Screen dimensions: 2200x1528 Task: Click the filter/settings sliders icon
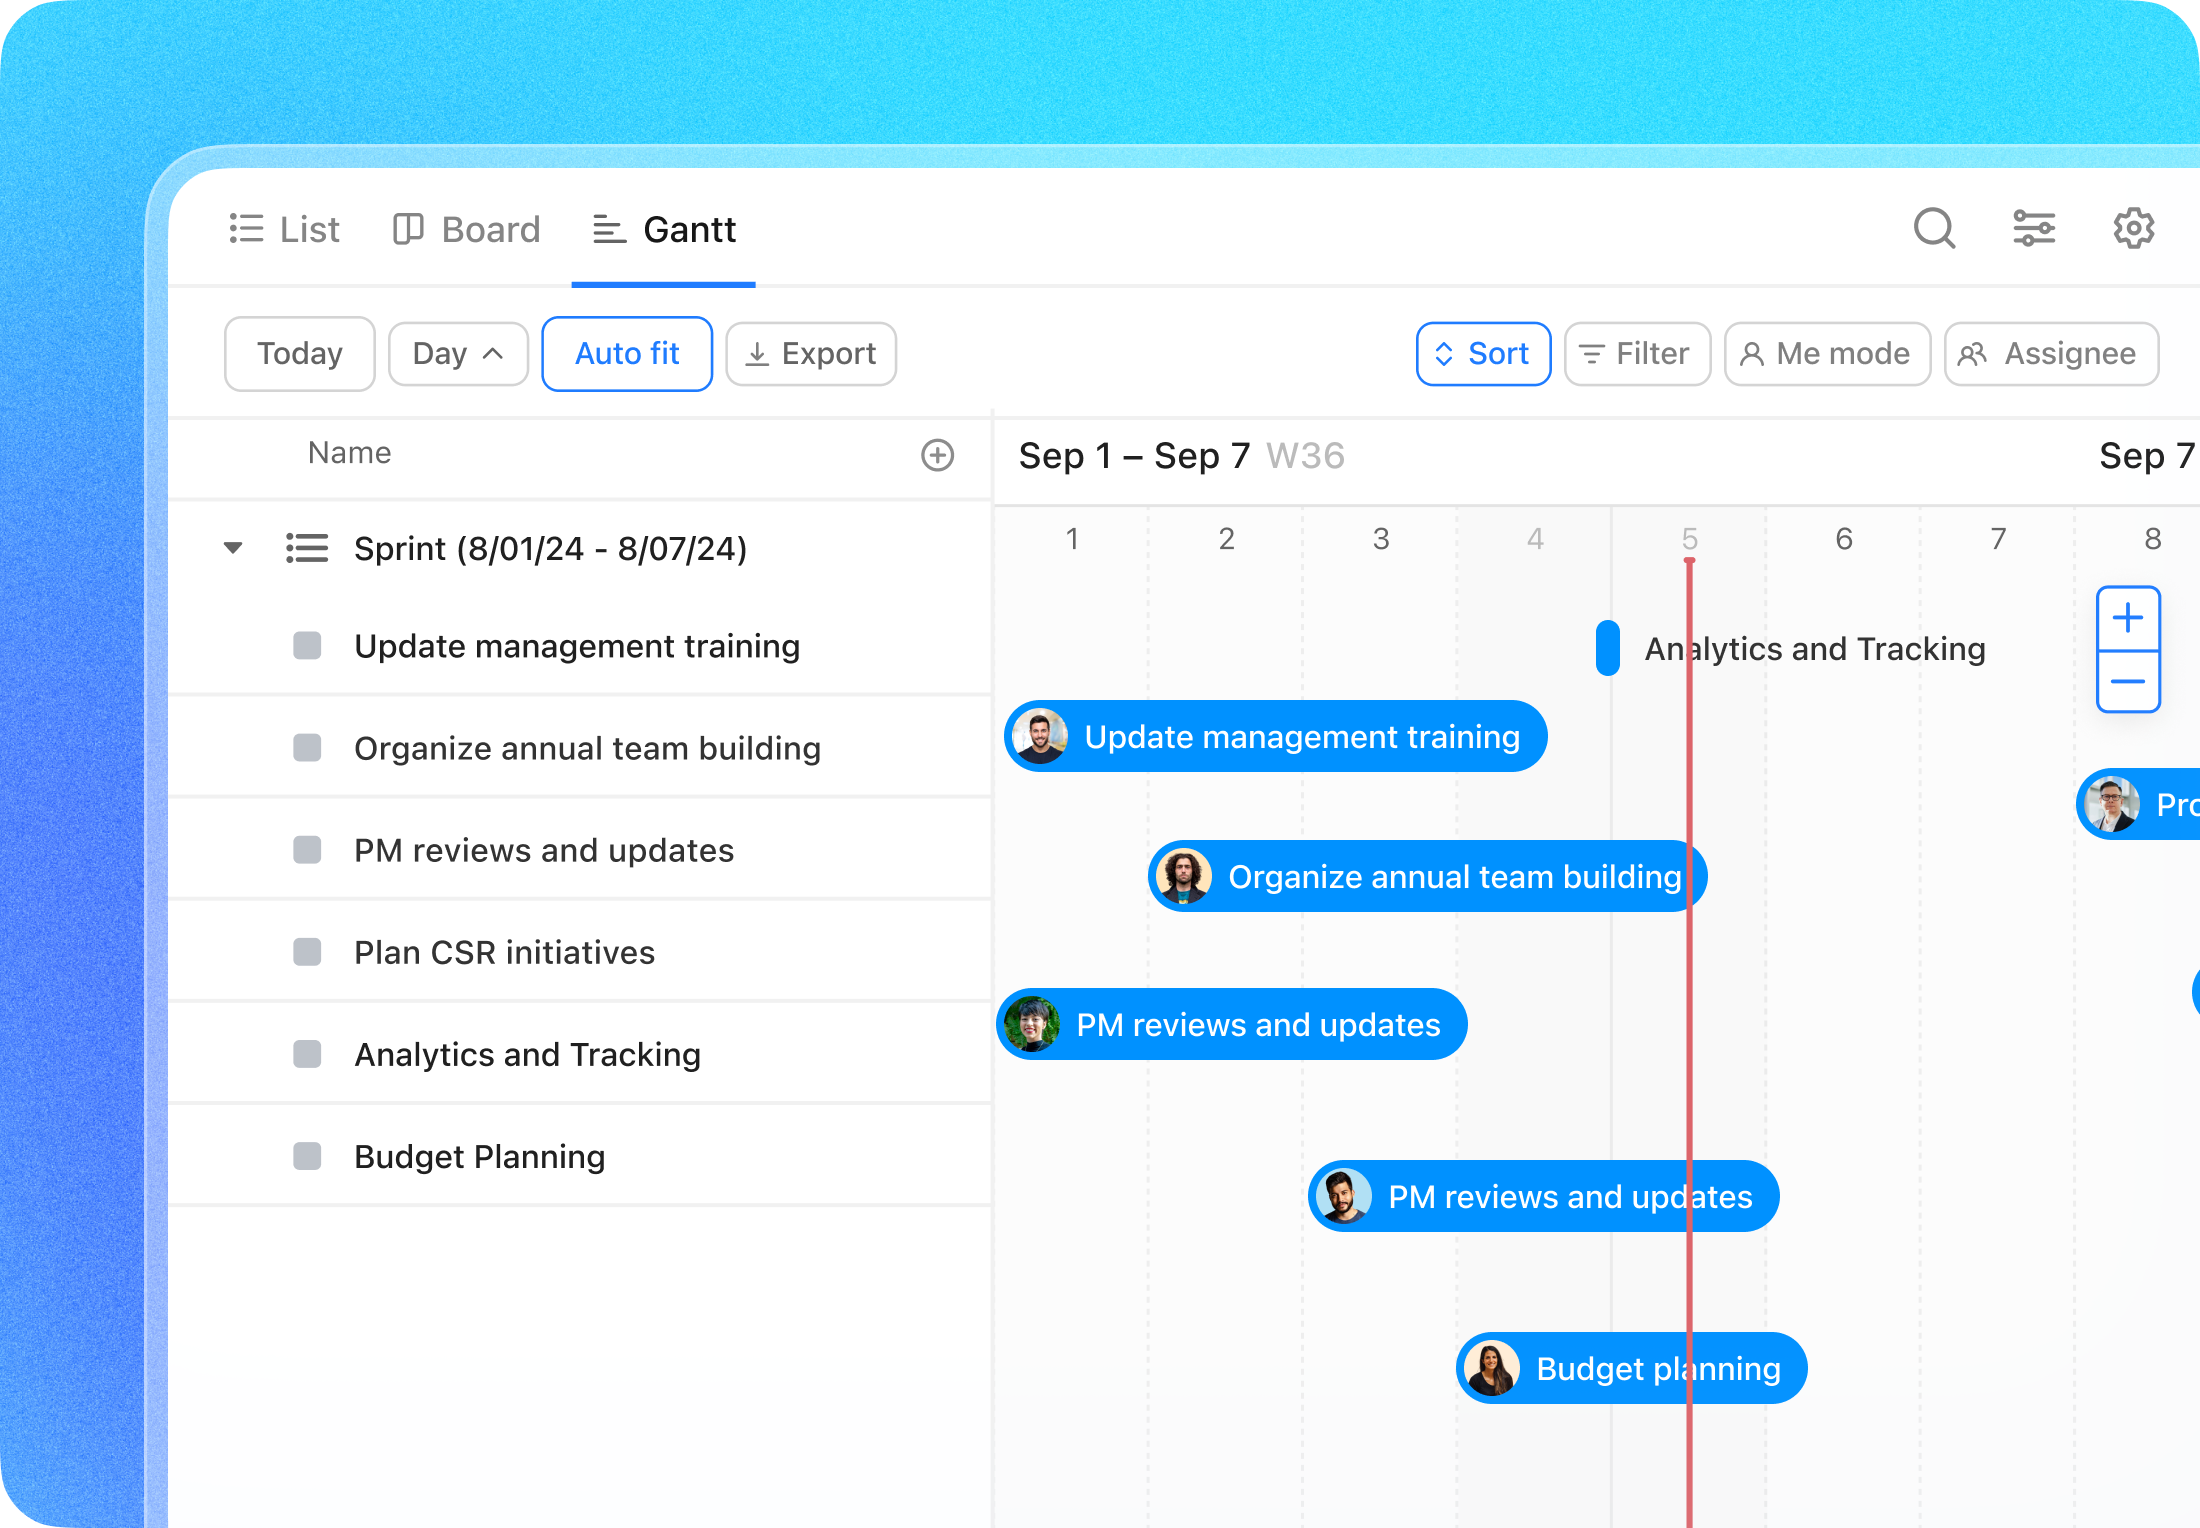click(x=2036, y=231)
